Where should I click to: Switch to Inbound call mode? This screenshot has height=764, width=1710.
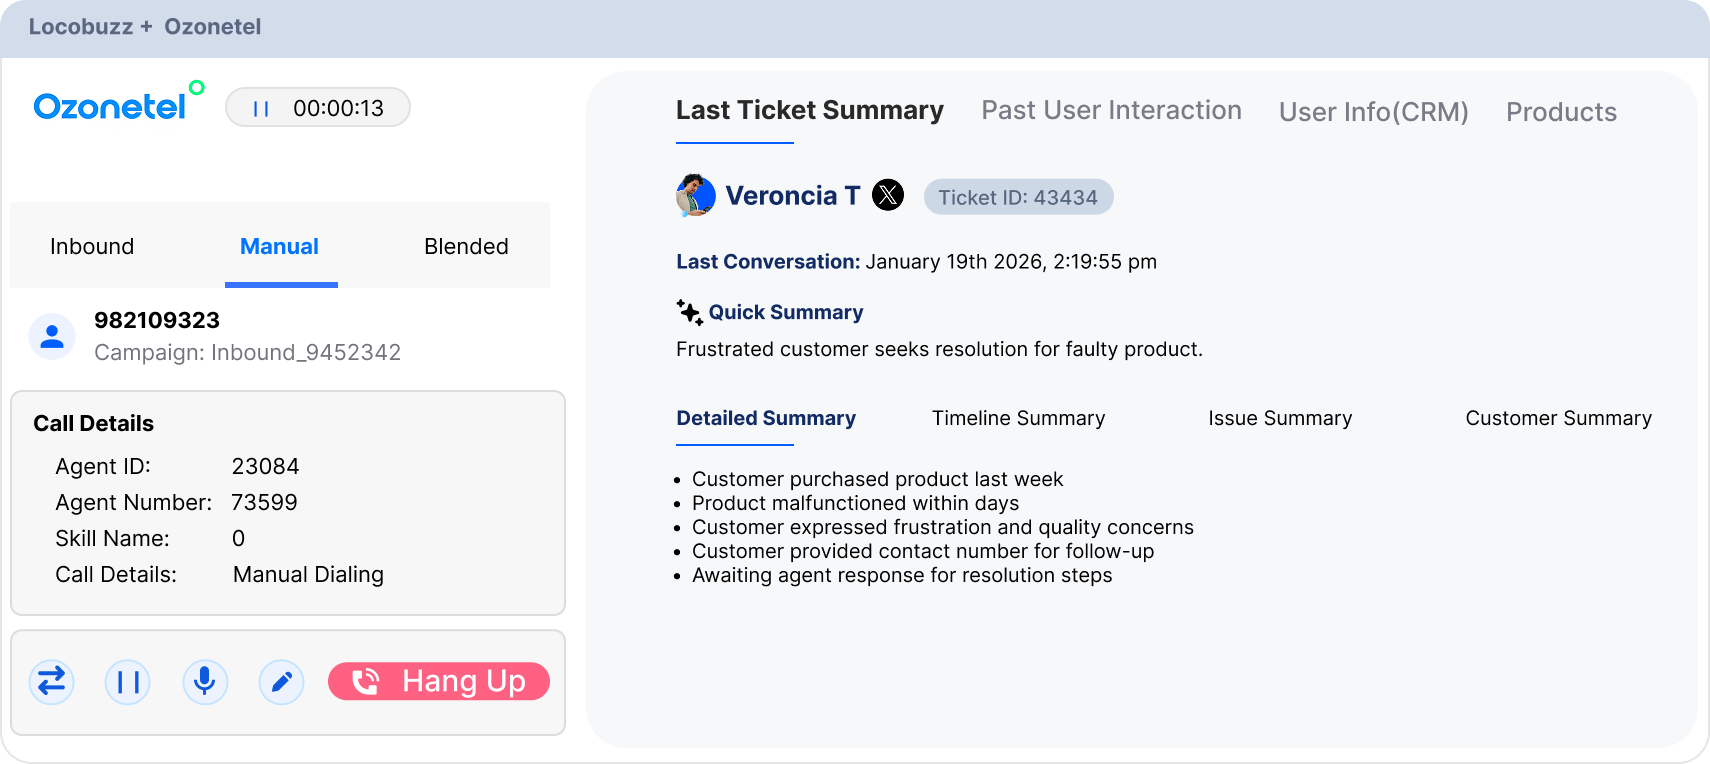click(92, 247)
